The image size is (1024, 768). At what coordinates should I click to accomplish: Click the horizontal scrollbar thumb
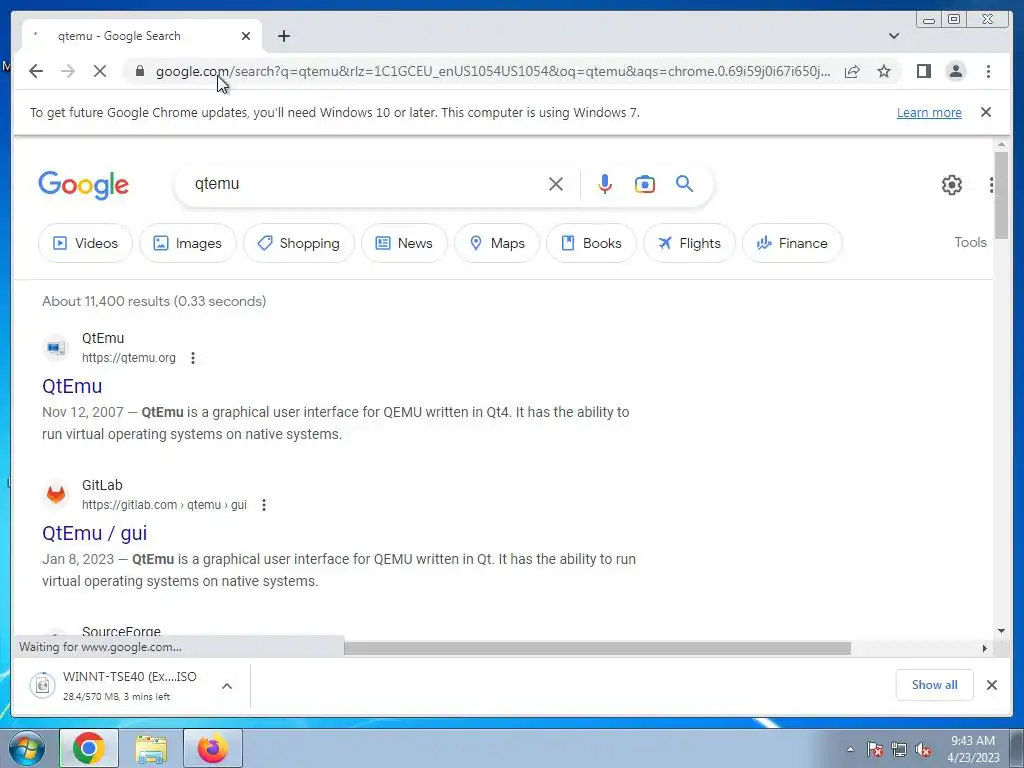coord(597,648)
